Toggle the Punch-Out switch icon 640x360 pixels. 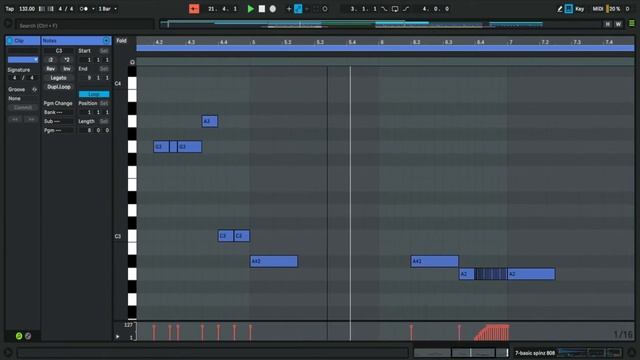(x=406, y=9)
